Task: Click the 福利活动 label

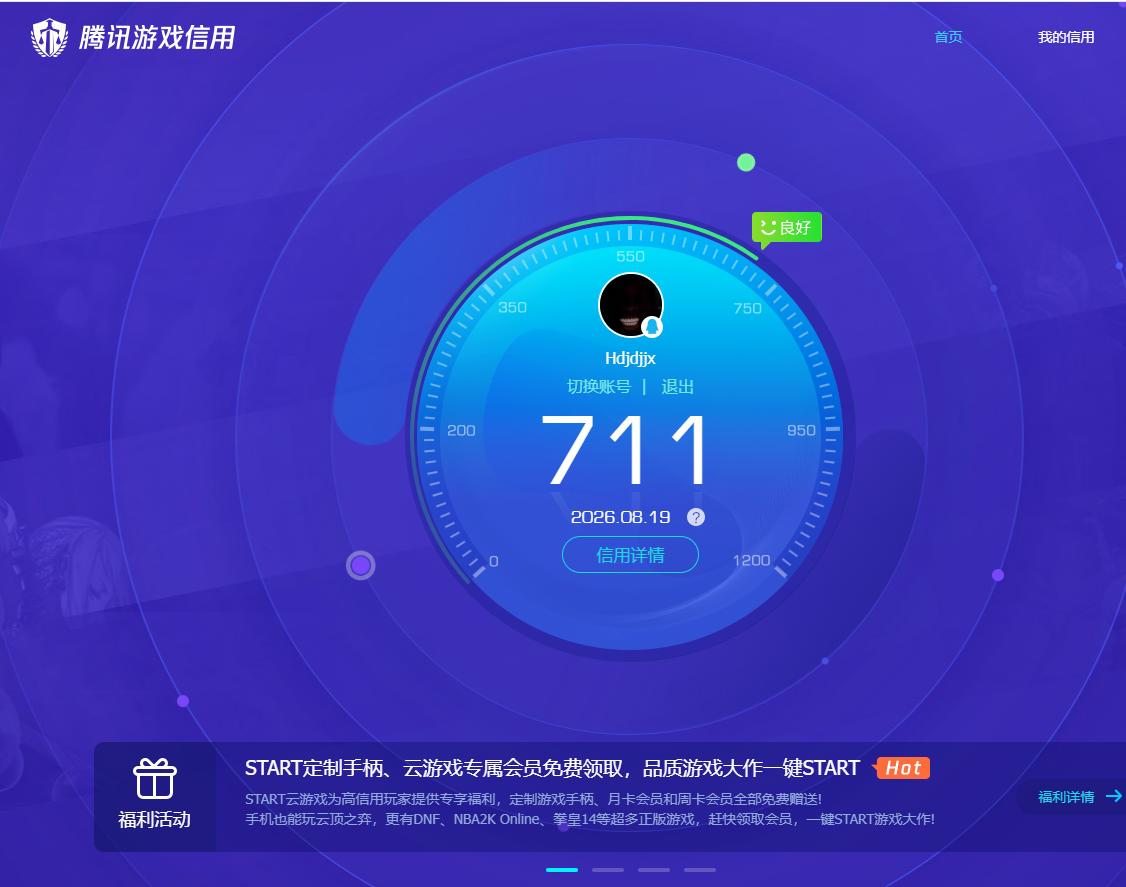Action: point(154,819)
